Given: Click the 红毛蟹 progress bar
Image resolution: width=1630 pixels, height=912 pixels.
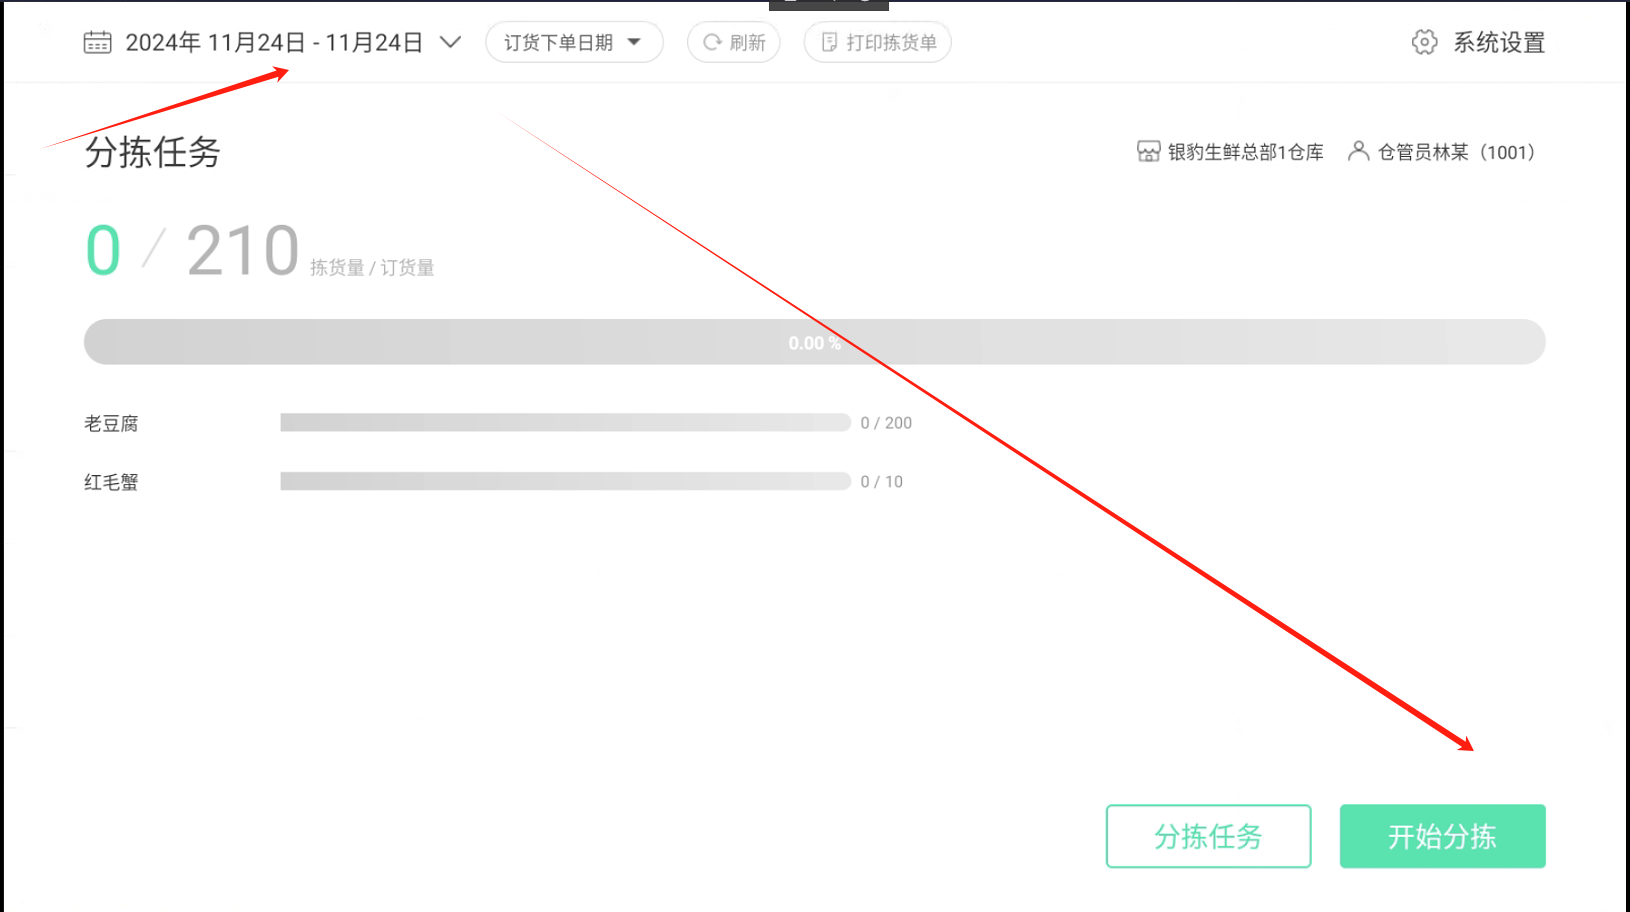Looking at the screenshot, I should point(565,482).
